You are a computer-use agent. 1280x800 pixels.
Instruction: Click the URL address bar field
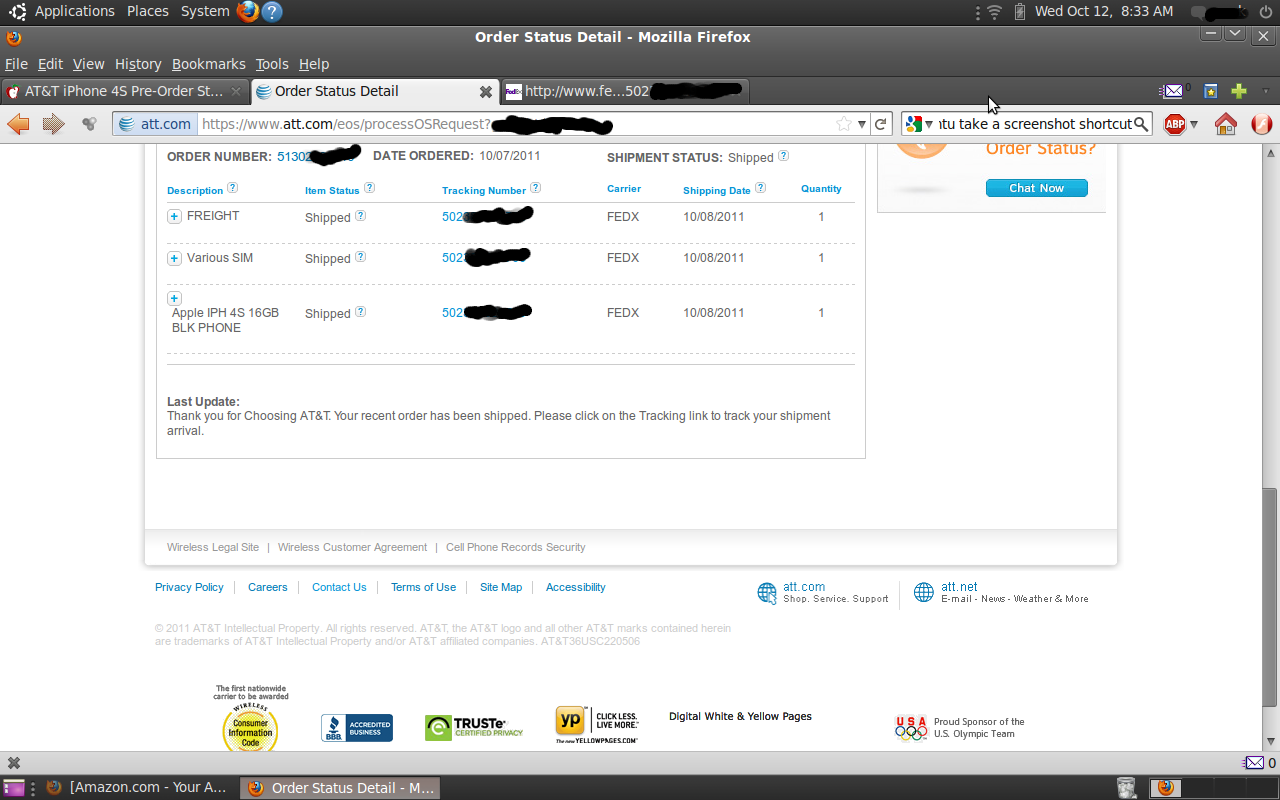[x=515, y=124]
